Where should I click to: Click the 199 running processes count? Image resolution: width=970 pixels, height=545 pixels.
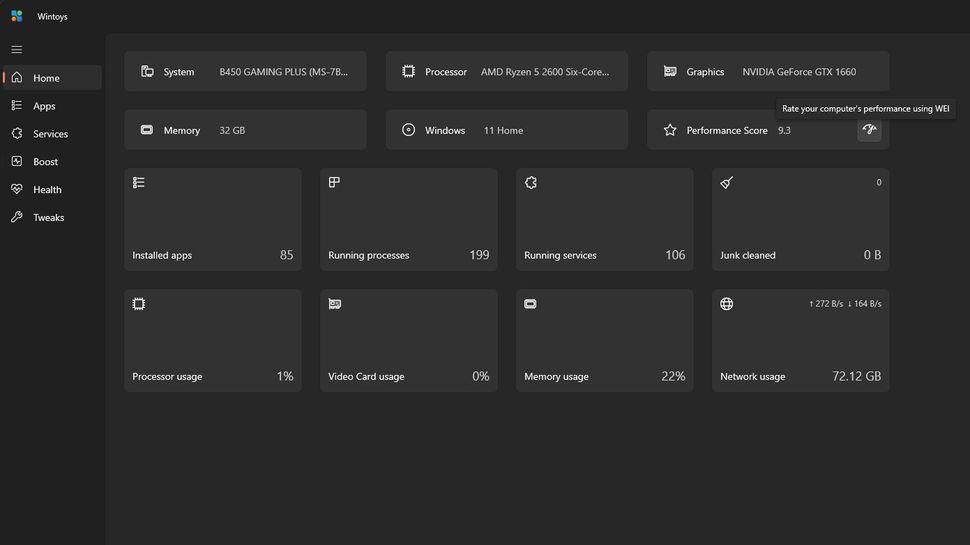coord(479,255)
